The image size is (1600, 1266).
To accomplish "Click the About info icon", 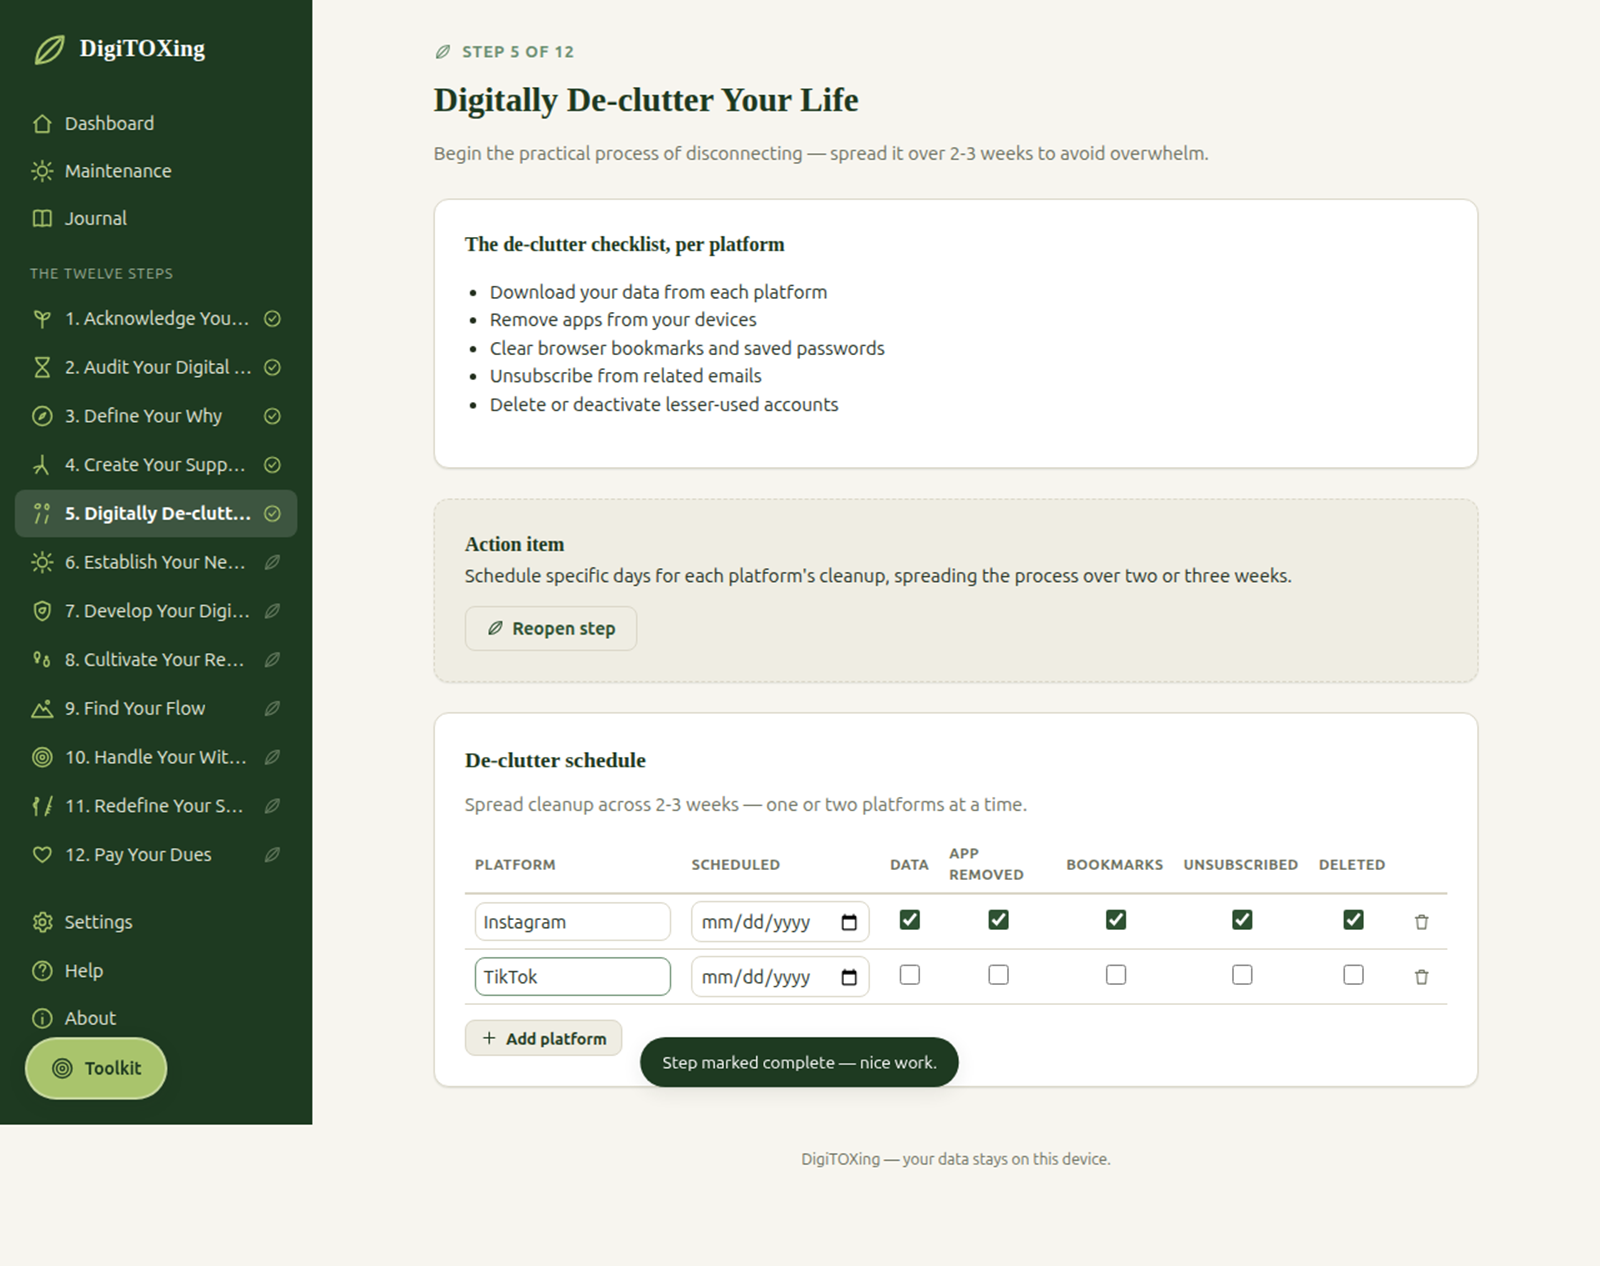I will point(42,1019).
